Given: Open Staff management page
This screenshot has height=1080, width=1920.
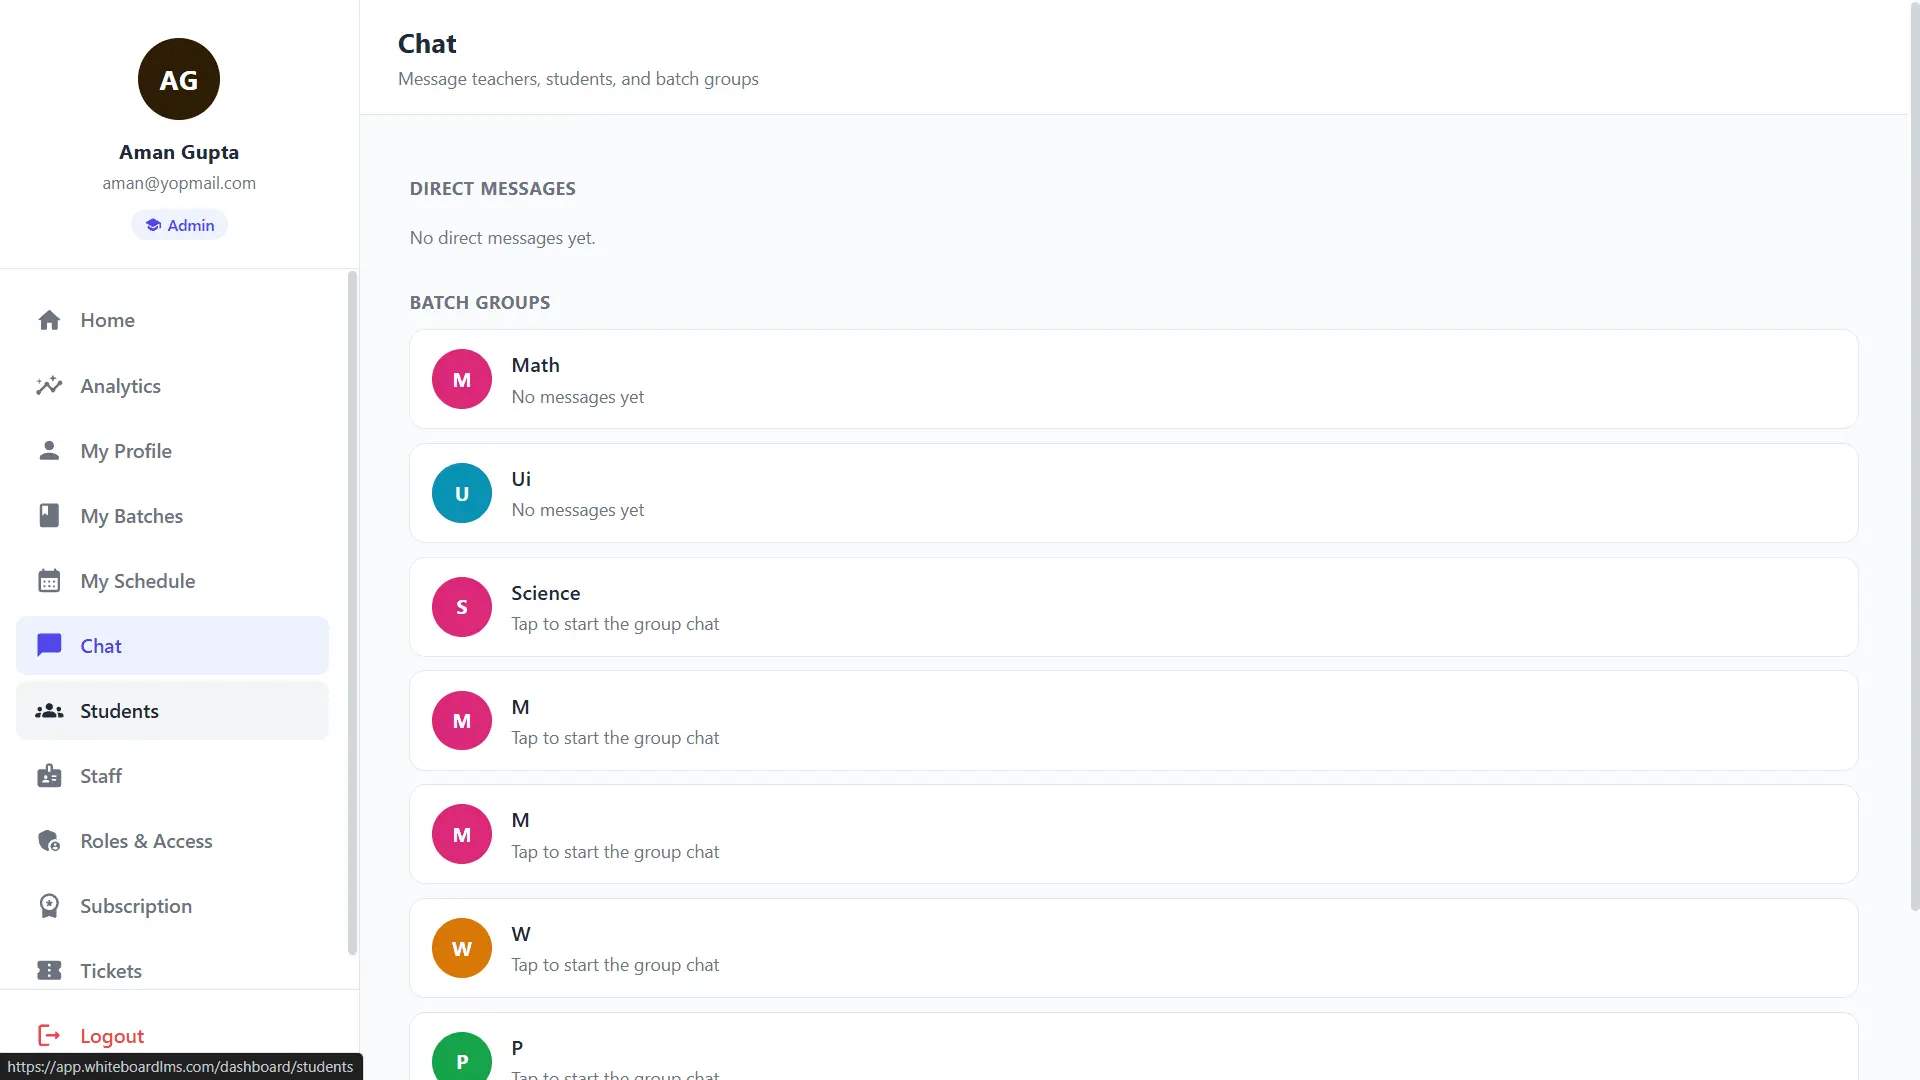Looking at the screenshot, I should [x=172, y=776].
